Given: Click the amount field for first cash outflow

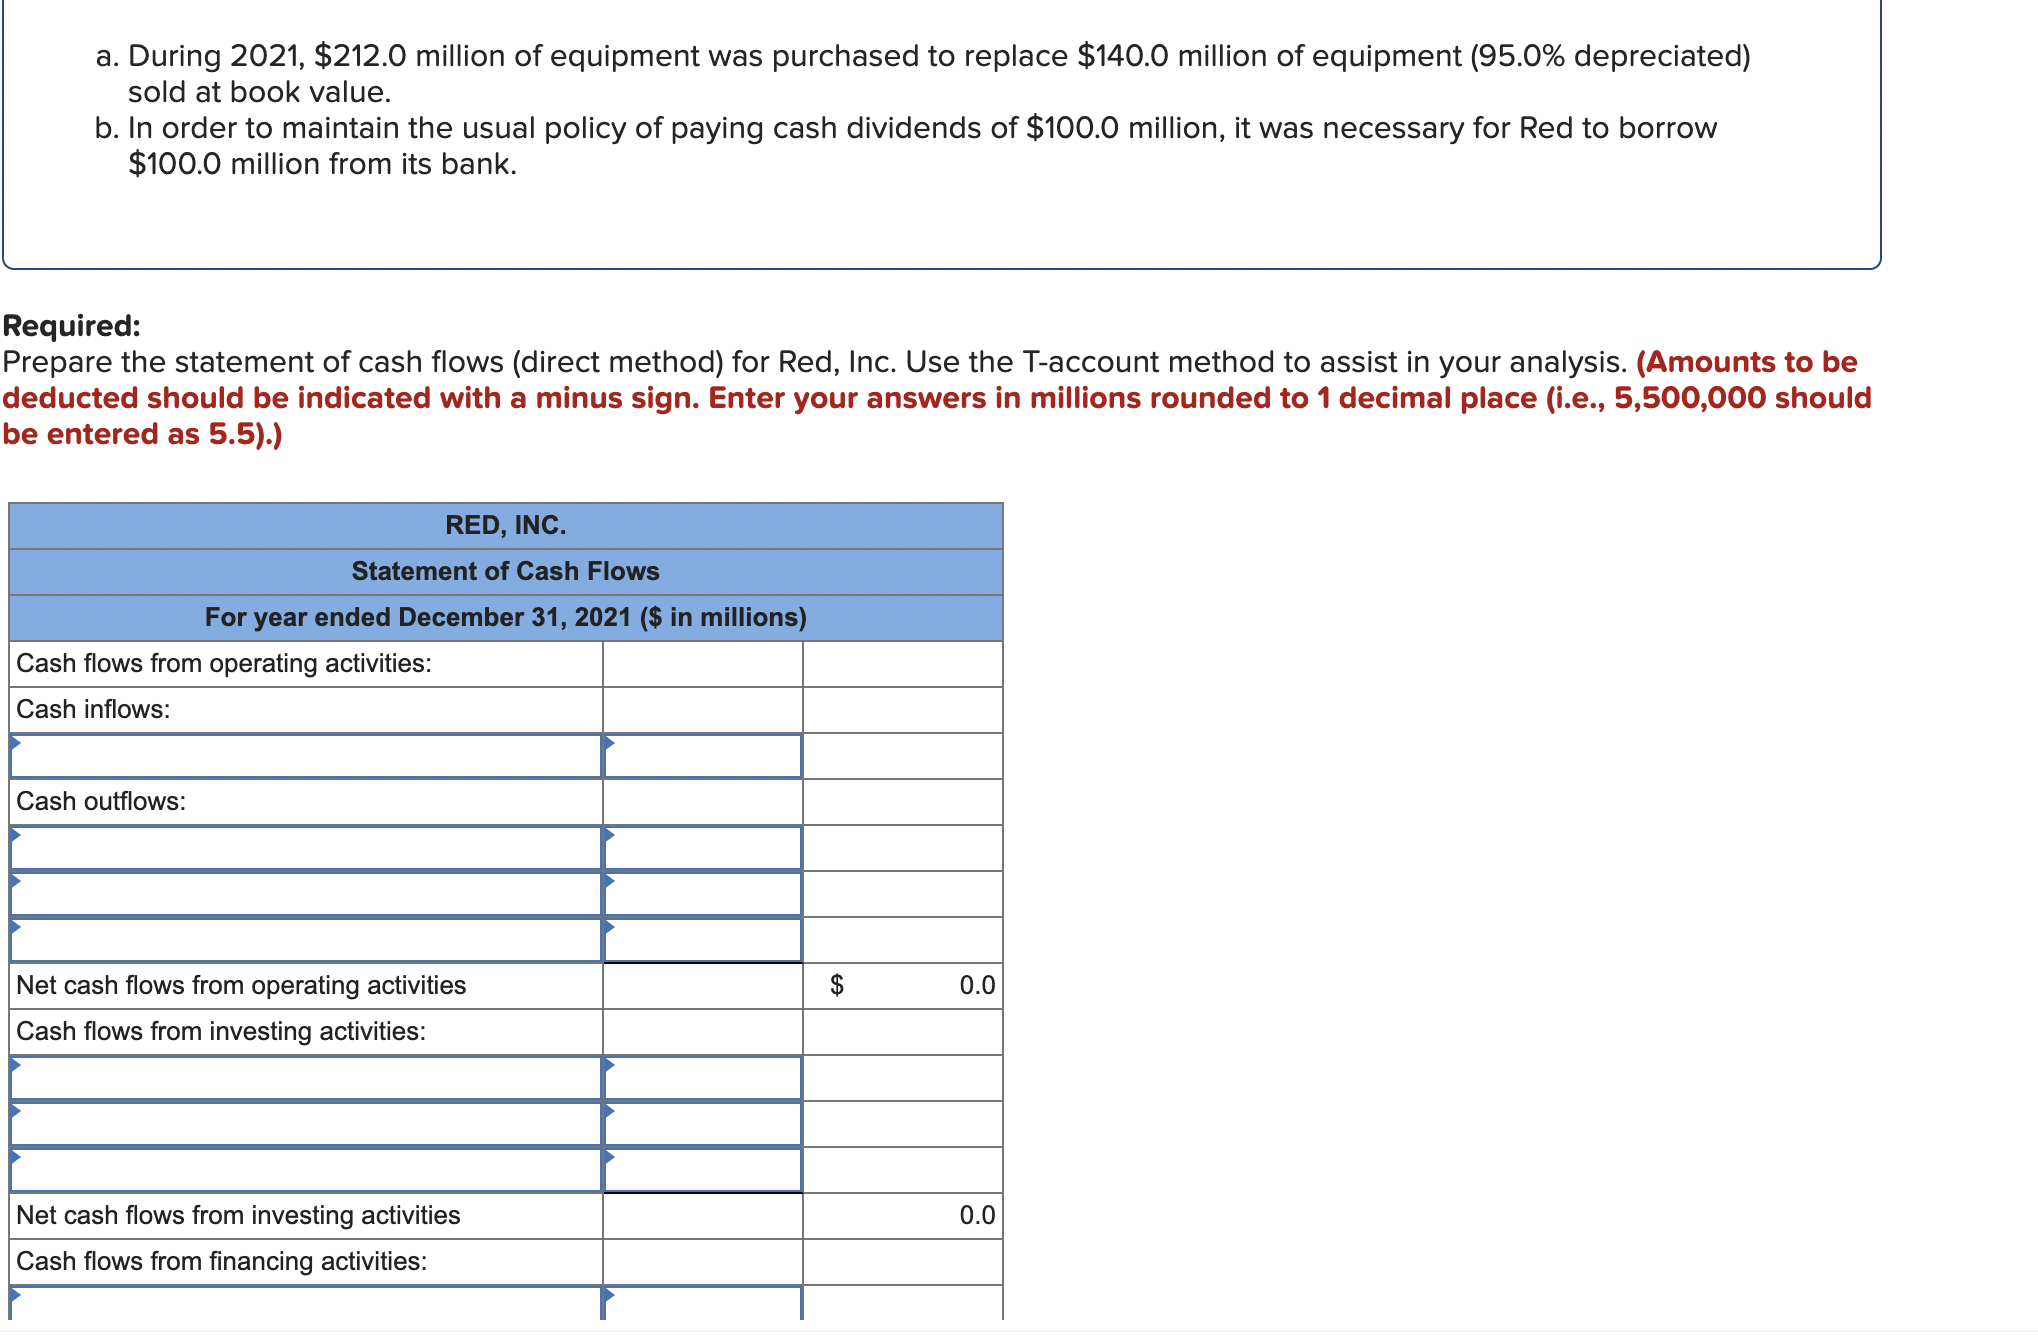Looking at the screenshot, I should (702, 847).
